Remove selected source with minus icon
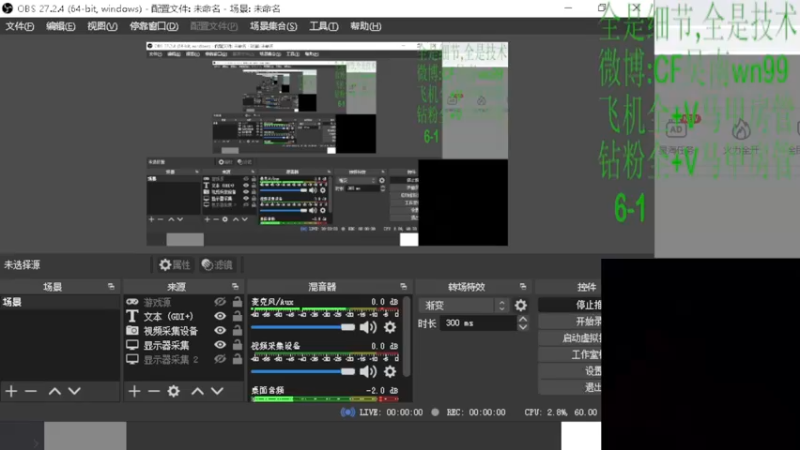The height and width of the screenshot is (450, 800). click(x=154, y=391)
